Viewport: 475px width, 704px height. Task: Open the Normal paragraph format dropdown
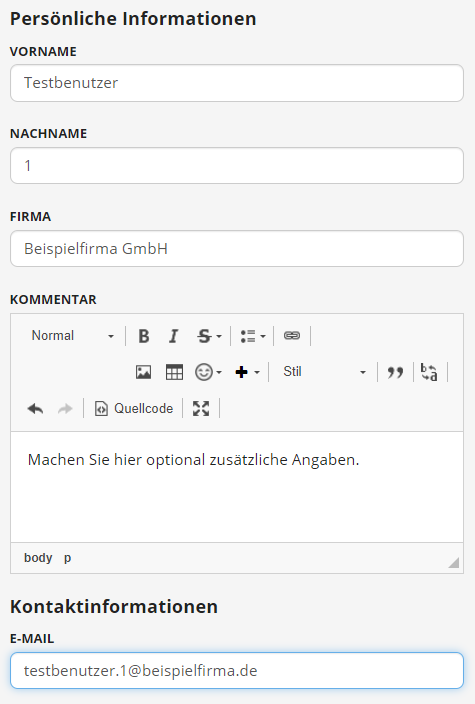[73, 336]
